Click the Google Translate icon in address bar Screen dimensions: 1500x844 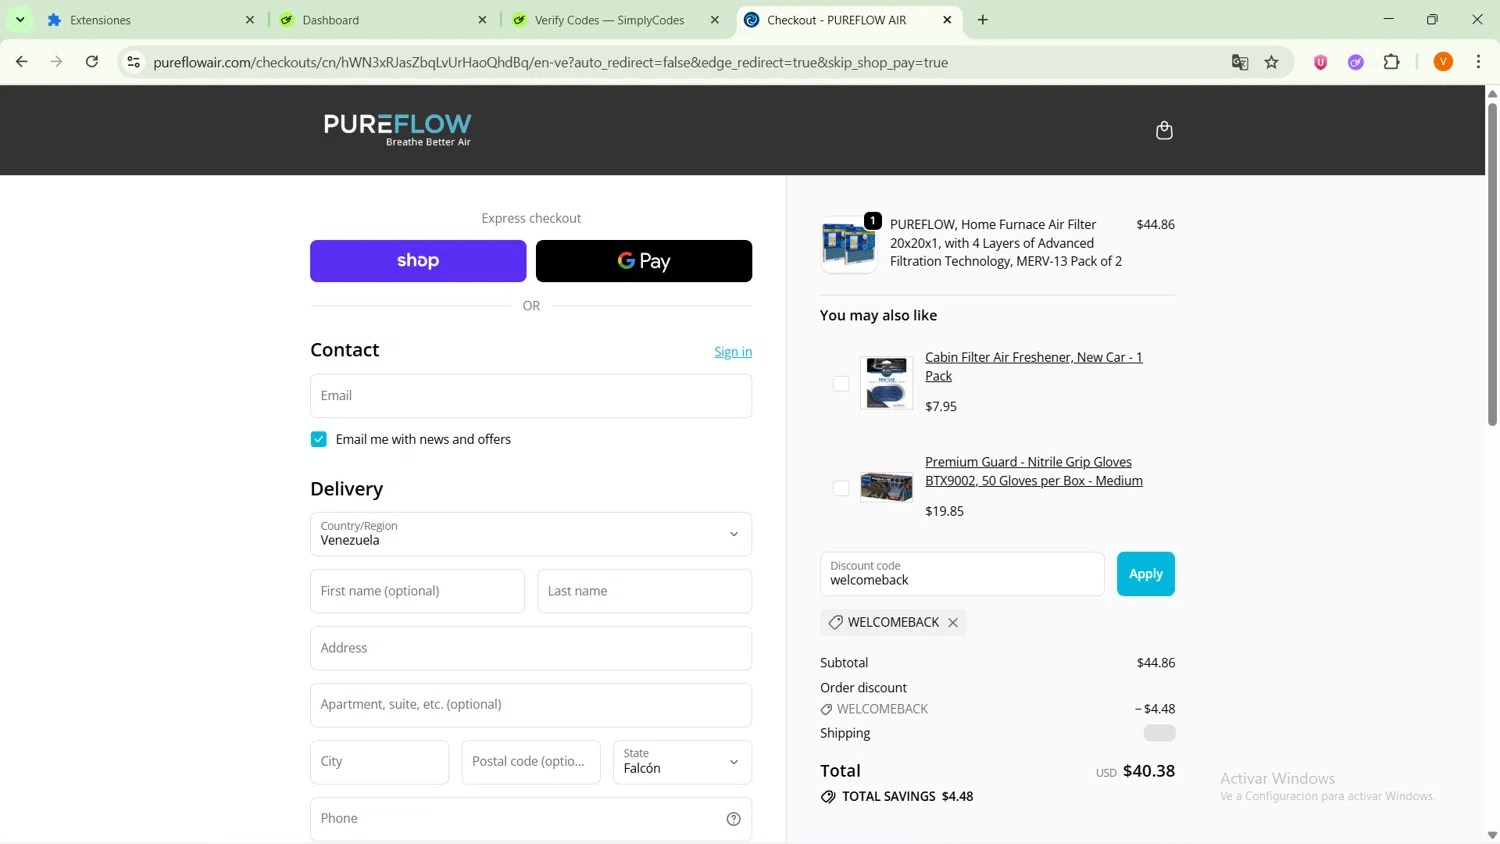(1240, 62)
